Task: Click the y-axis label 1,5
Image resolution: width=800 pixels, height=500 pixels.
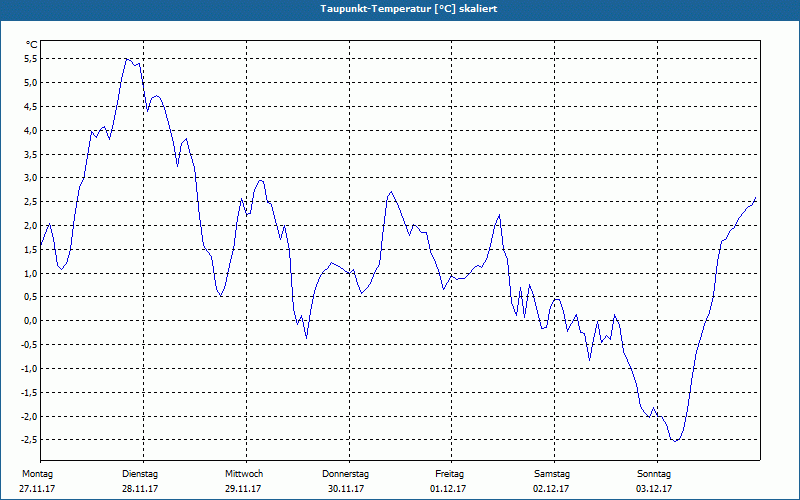Action: pyautogui.click(x=31, y=249)
